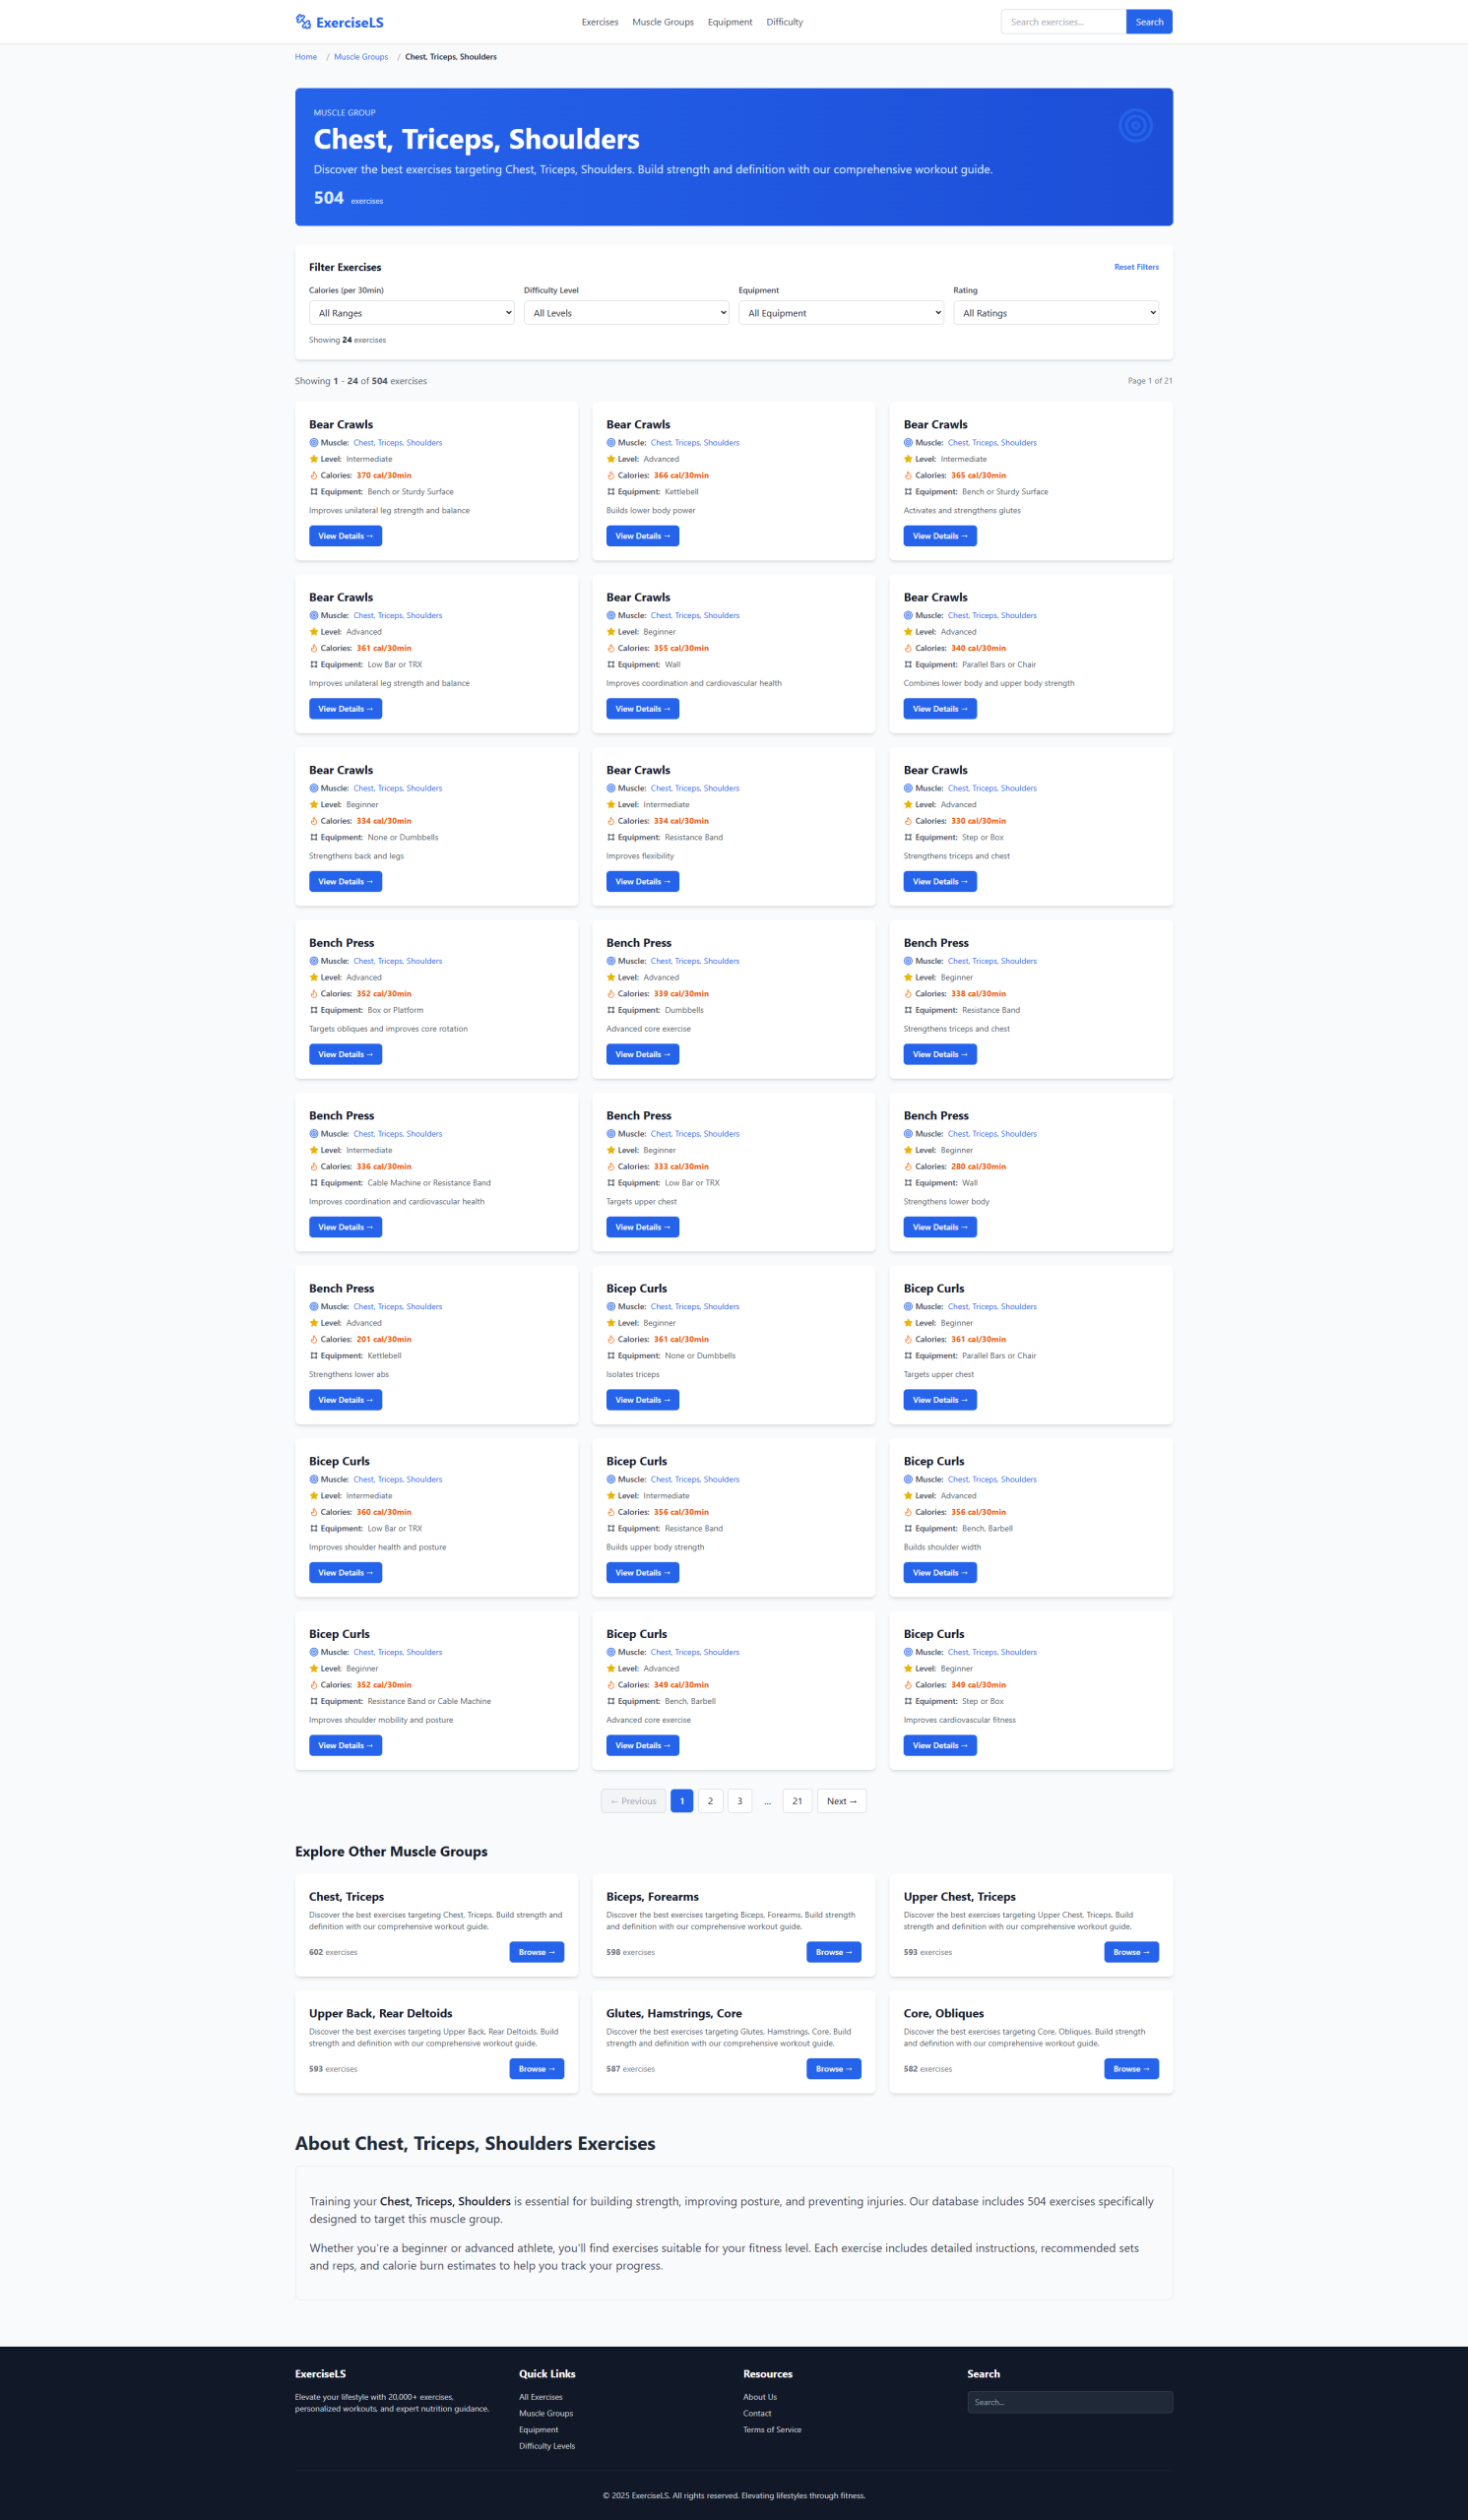1468x2520 pixels.
Task: Open Muscle Groups in top navigation
Action: [x=662, y=22]
